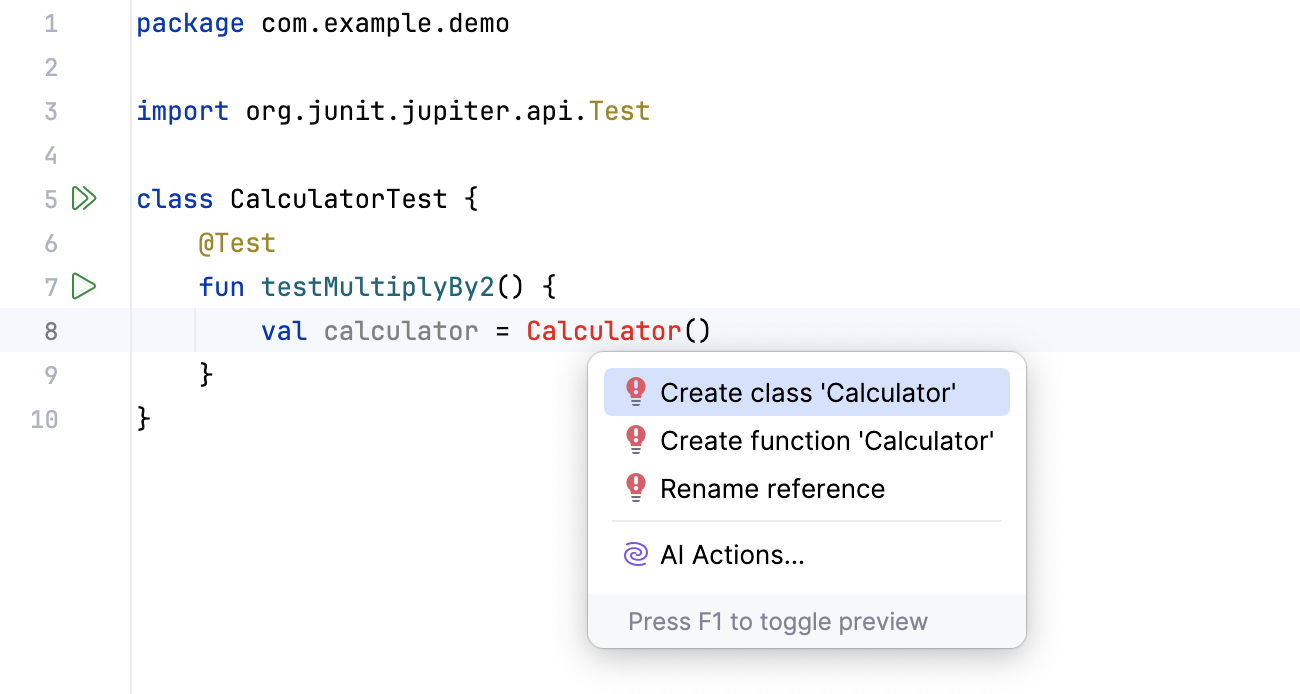Click the purple AI Actions swirl icon

[x=635, y=555]
